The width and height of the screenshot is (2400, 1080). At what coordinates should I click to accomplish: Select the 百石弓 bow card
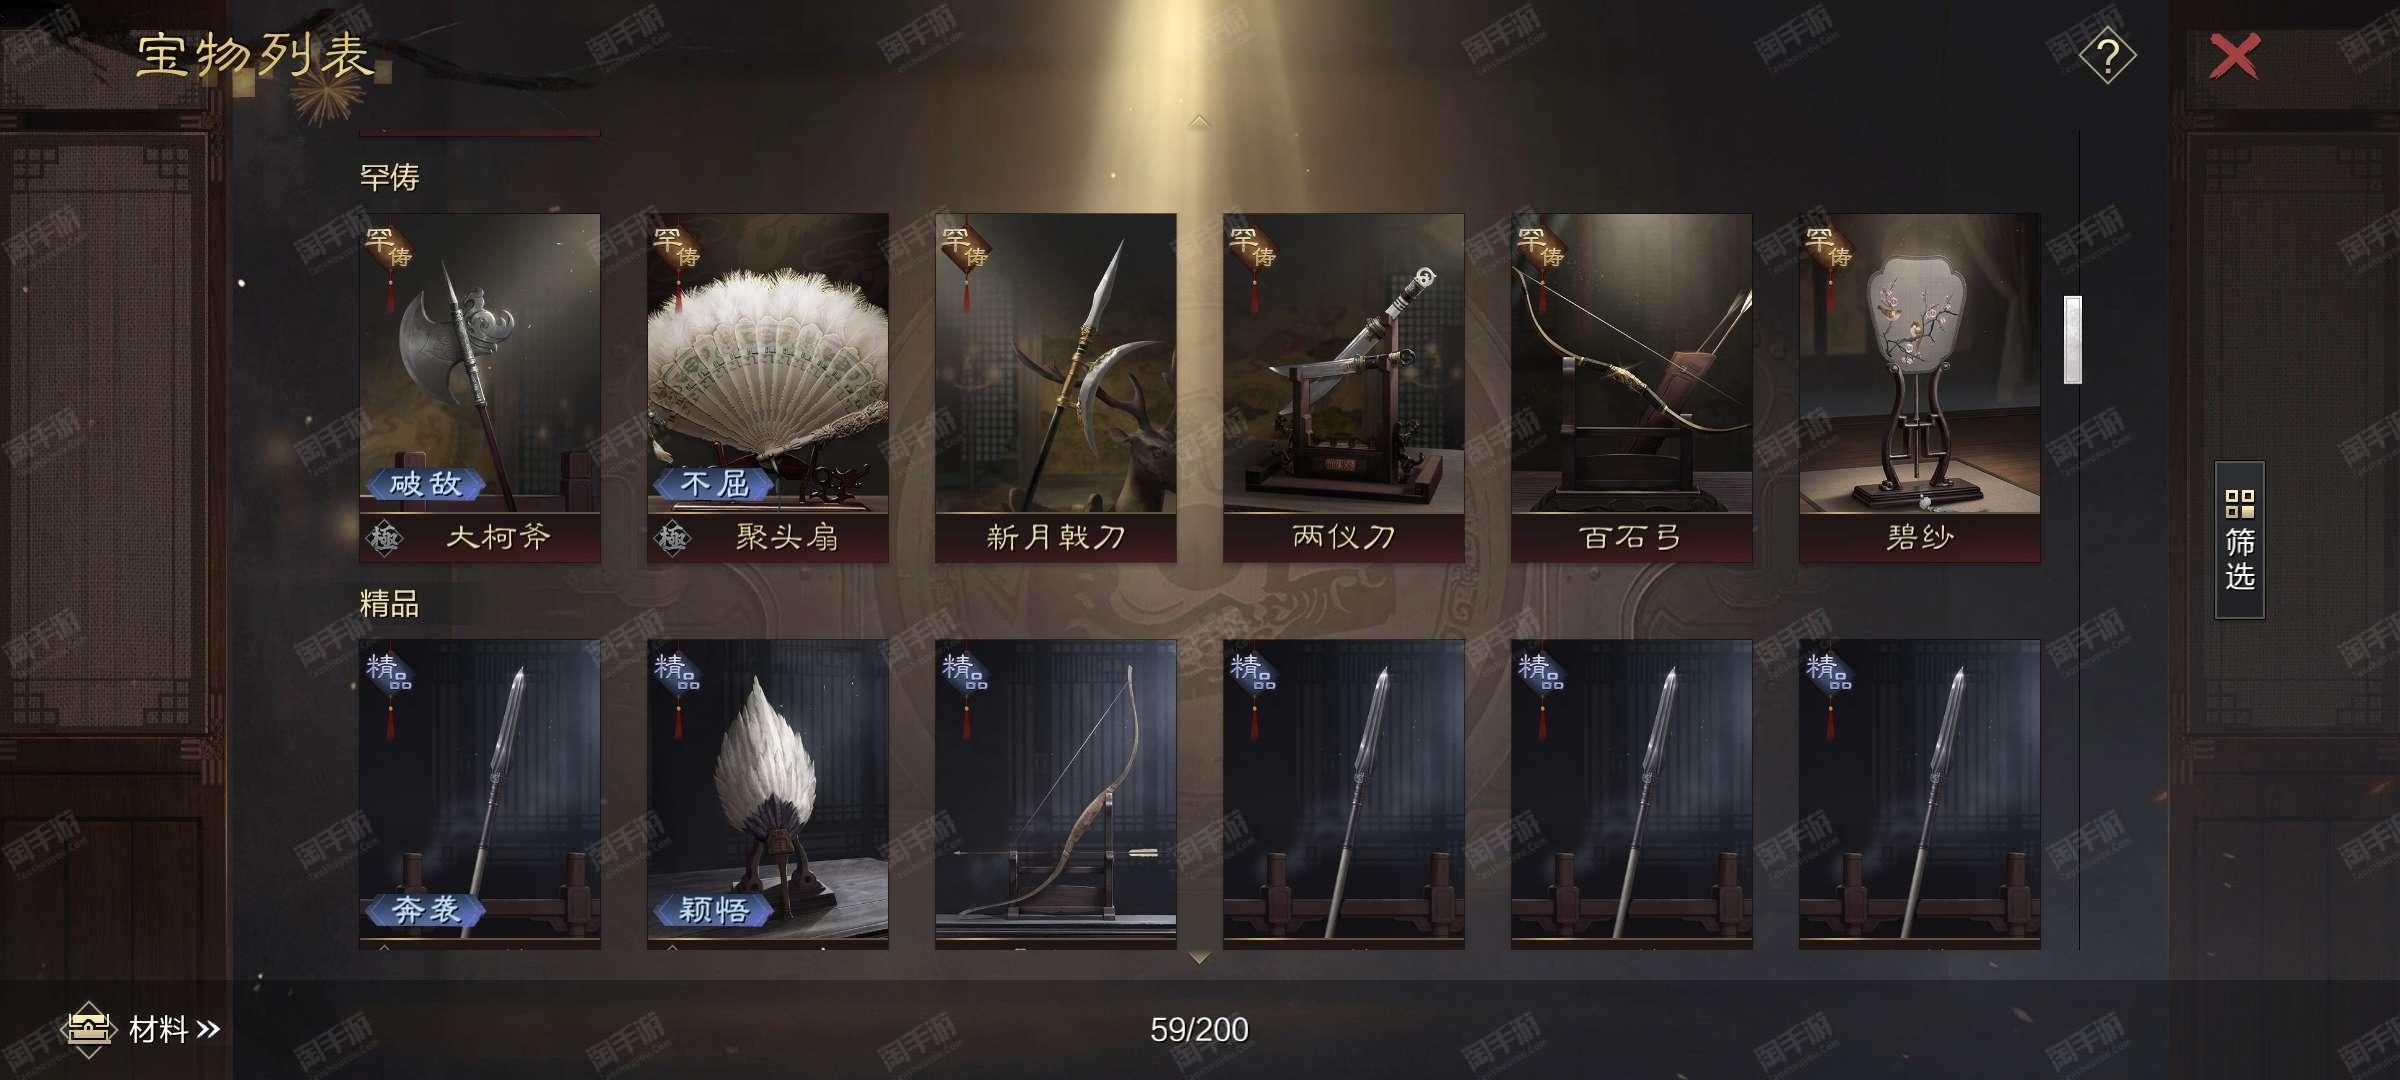tap(1632, 388)
